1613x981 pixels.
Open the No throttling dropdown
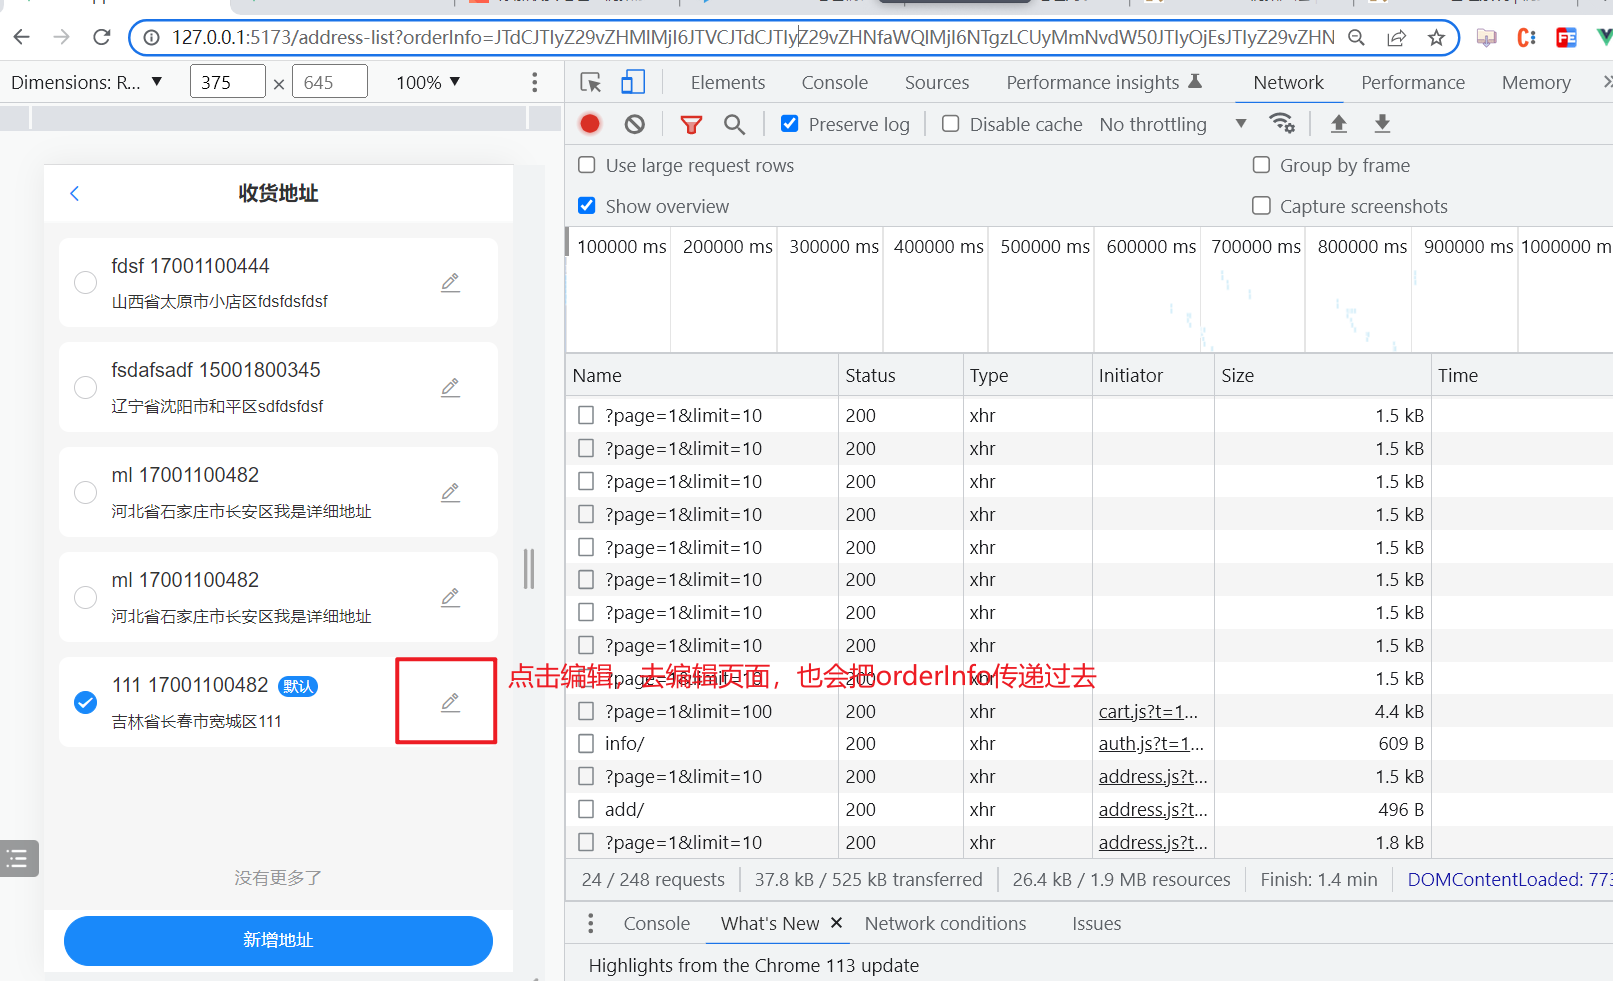(x=1173, y=124)
